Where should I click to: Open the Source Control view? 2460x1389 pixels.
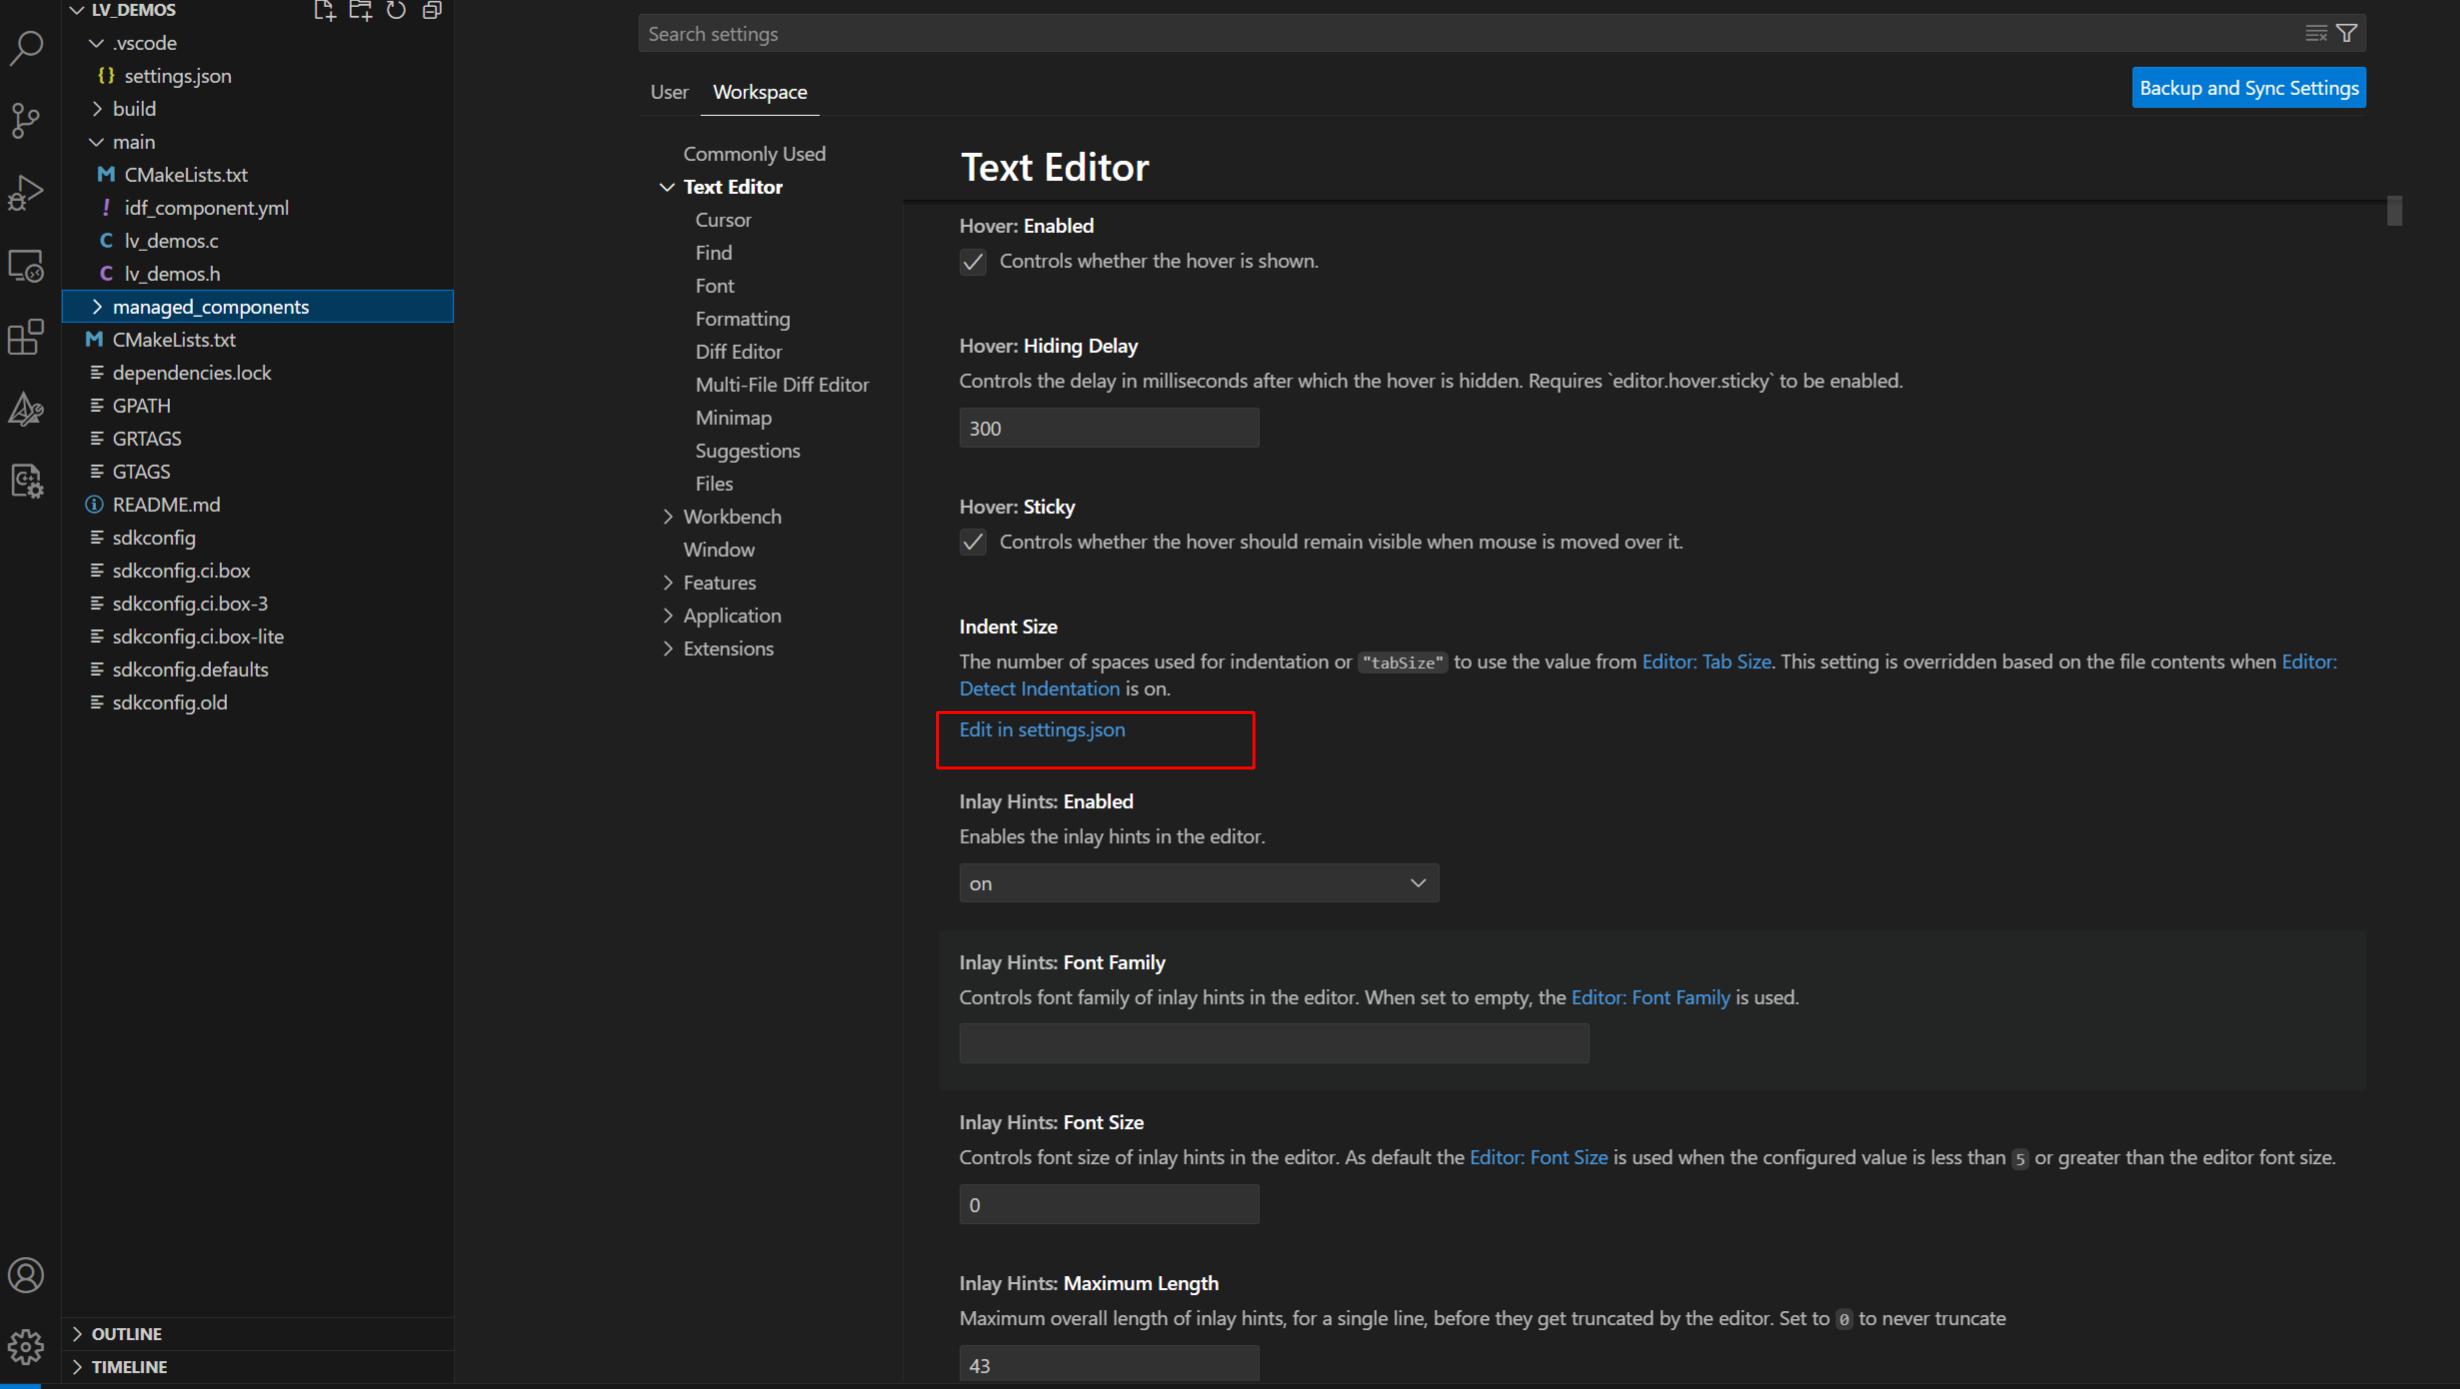tap(26, 120)
